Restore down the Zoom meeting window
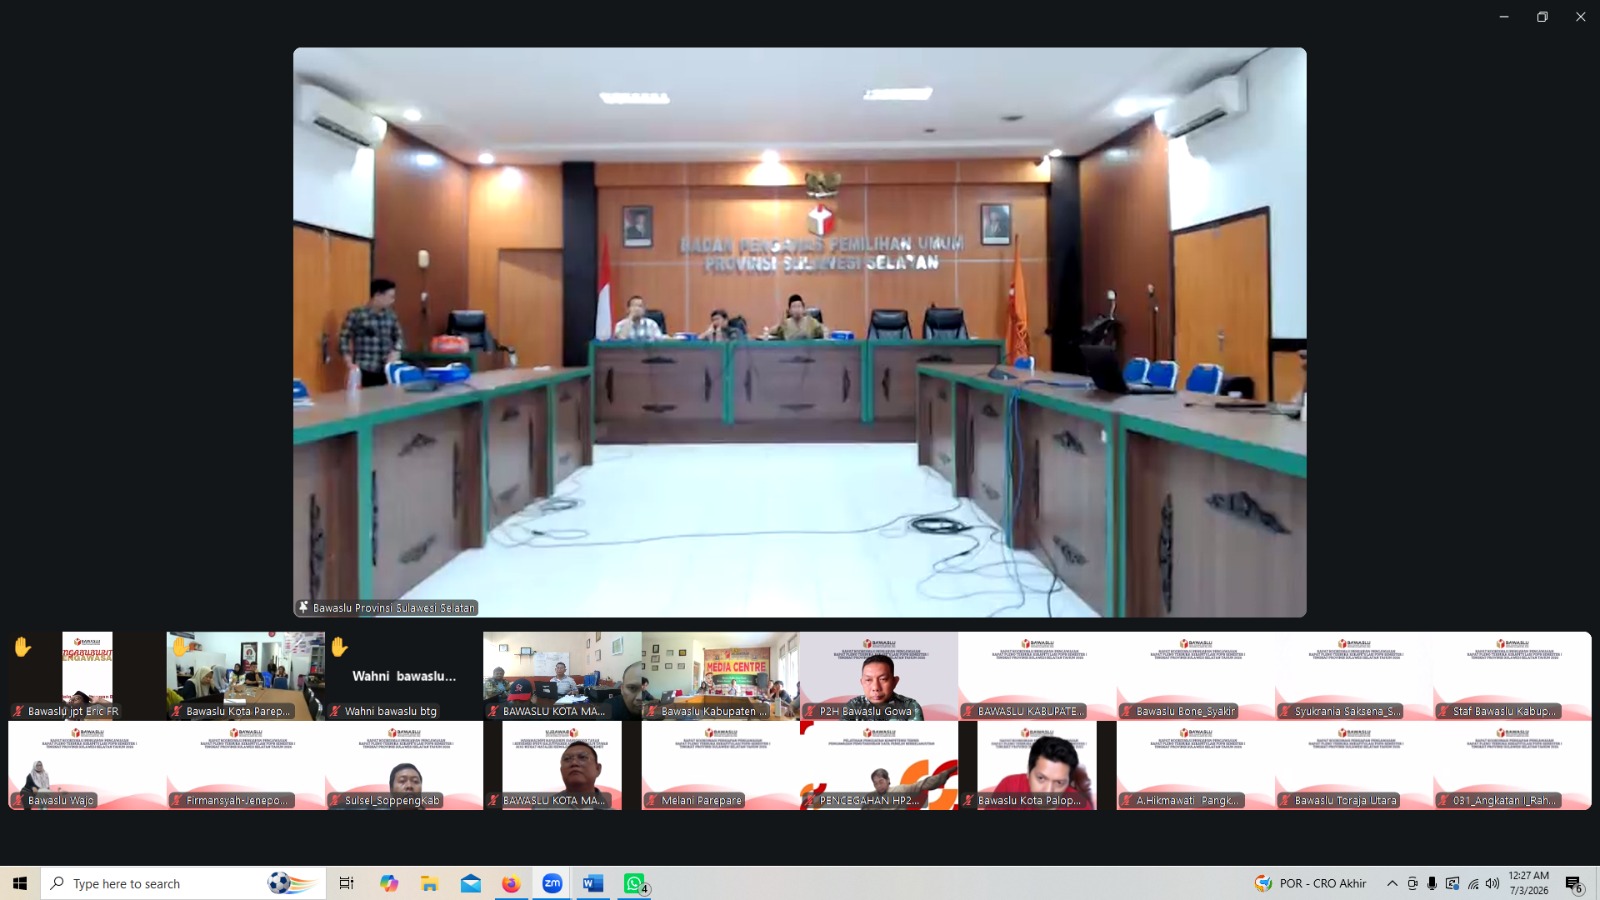The image size is (1600, 900). click(1542, 17)
